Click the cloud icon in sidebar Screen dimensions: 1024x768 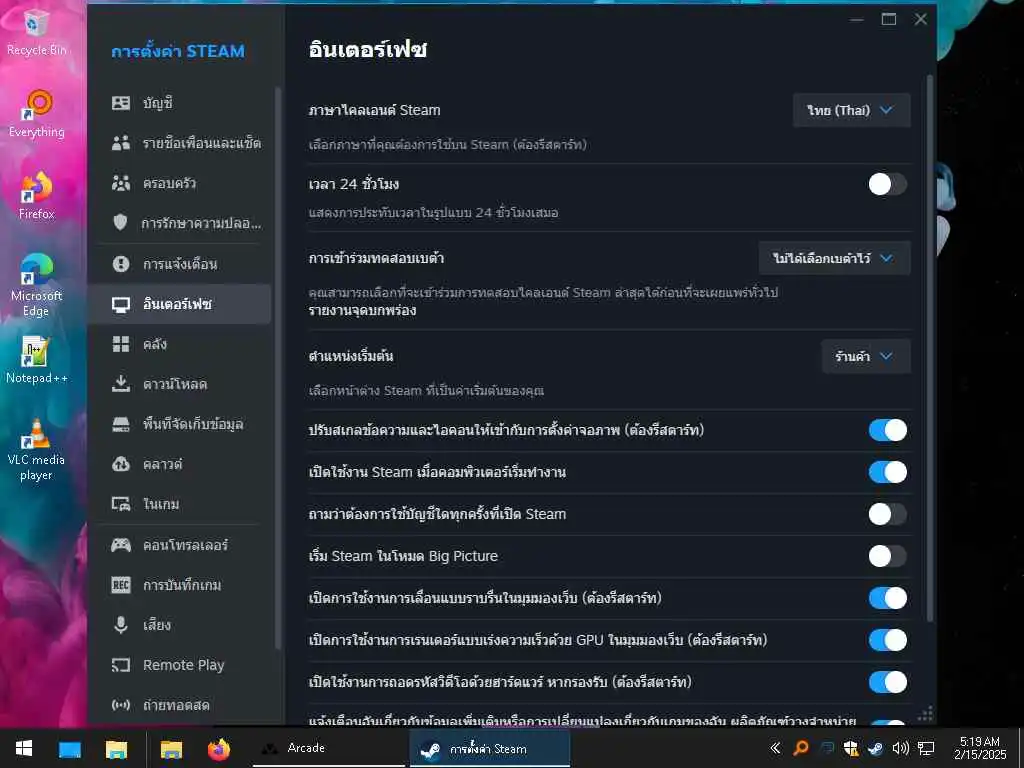click(x=121, y=464)
